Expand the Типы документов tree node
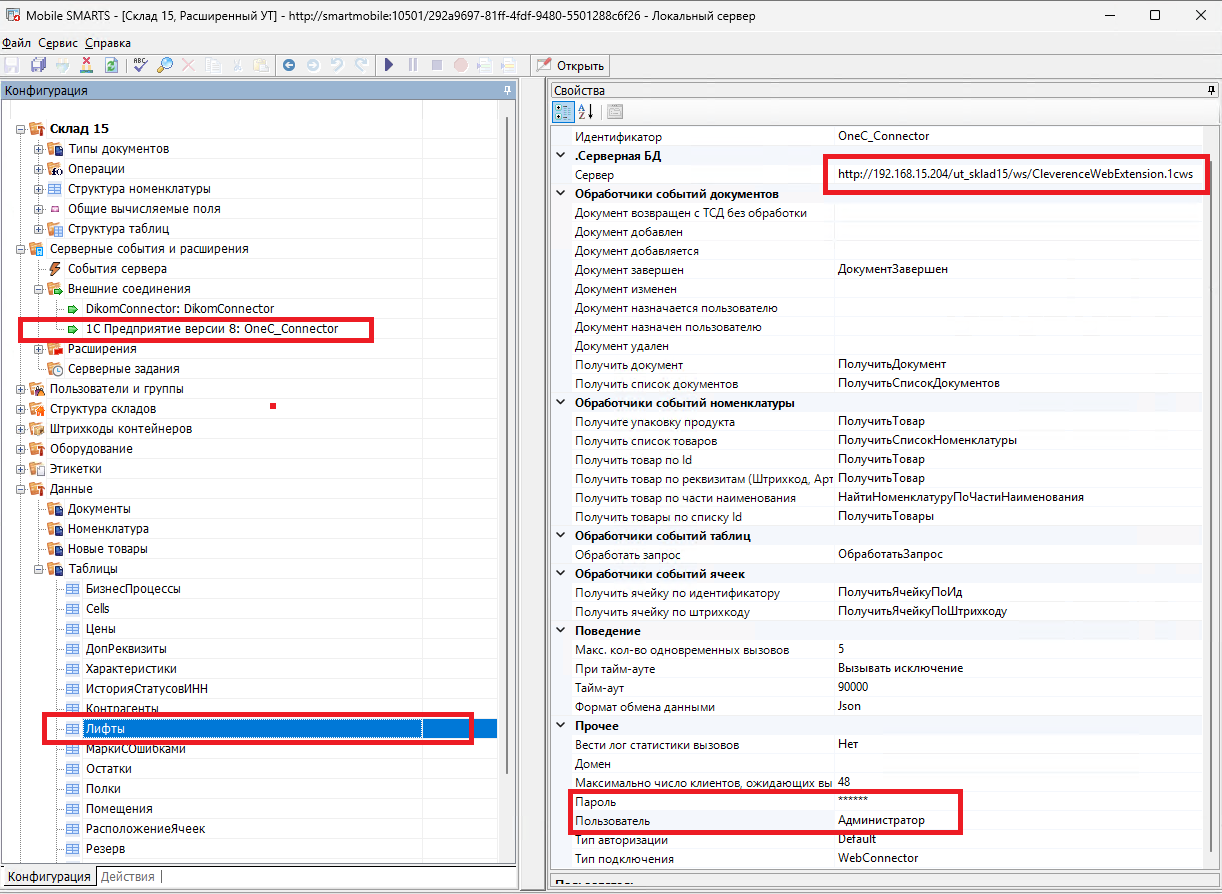 tap(39, 149)
